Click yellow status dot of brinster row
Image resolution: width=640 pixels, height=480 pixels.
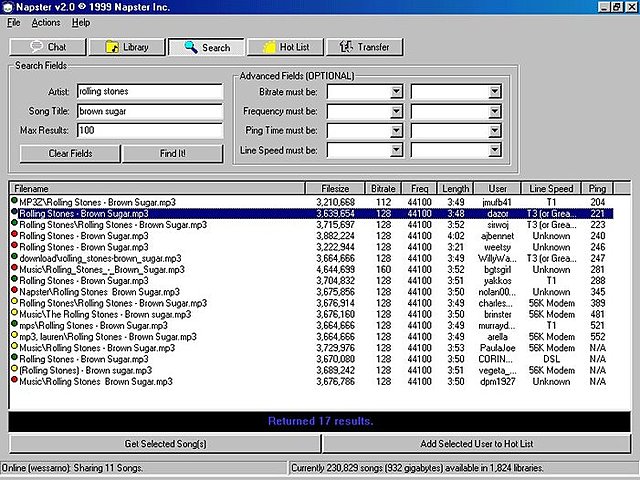14,313
